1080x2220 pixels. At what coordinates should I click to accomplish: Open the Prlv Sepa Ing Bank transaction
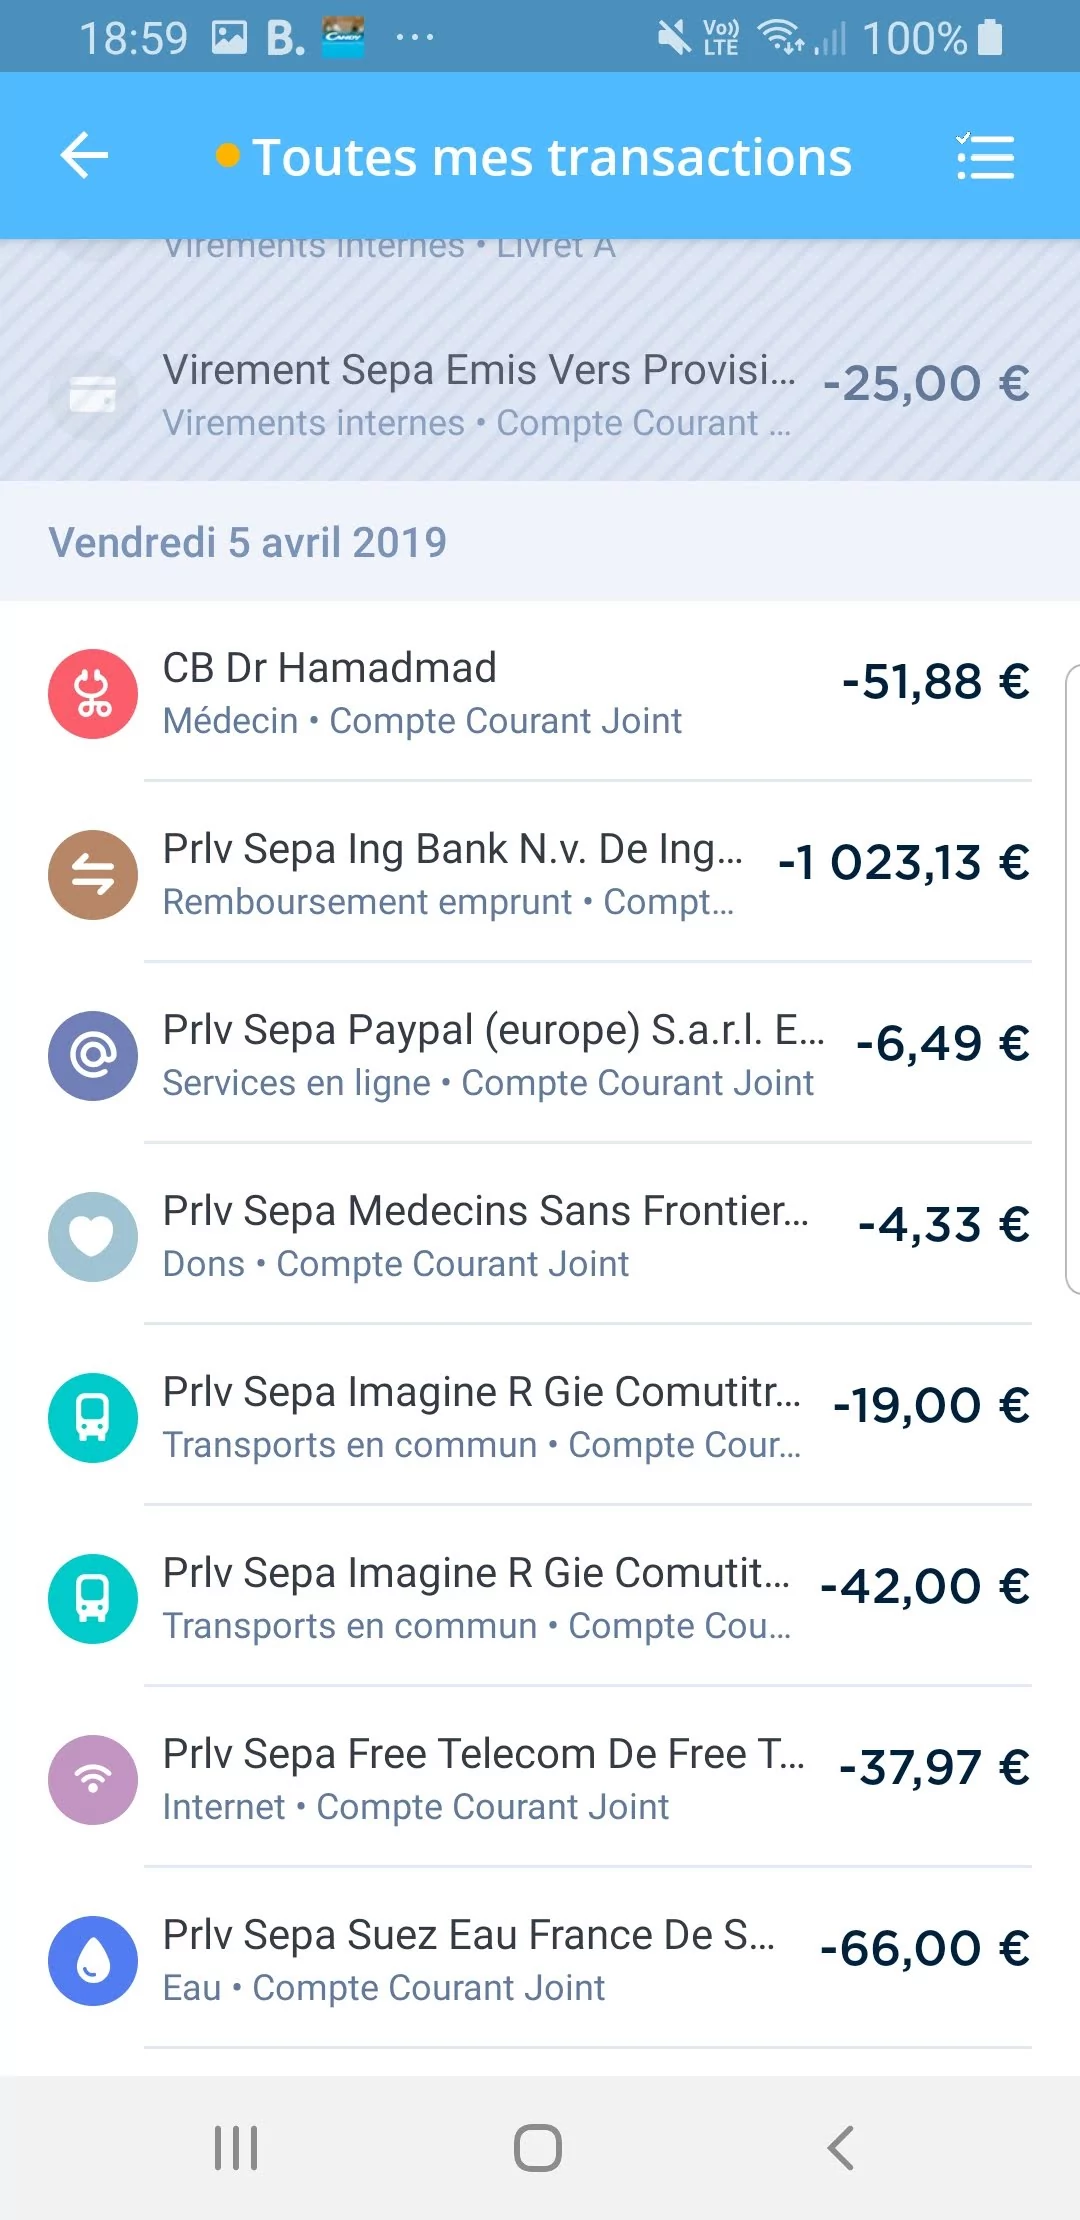coord(540,873)
